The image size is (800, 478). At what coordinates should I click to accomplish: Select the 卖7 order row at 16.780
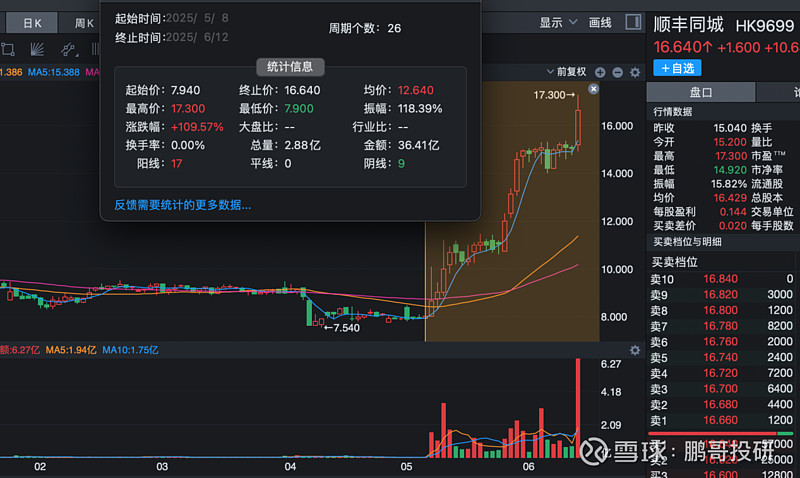pos(722,326)
